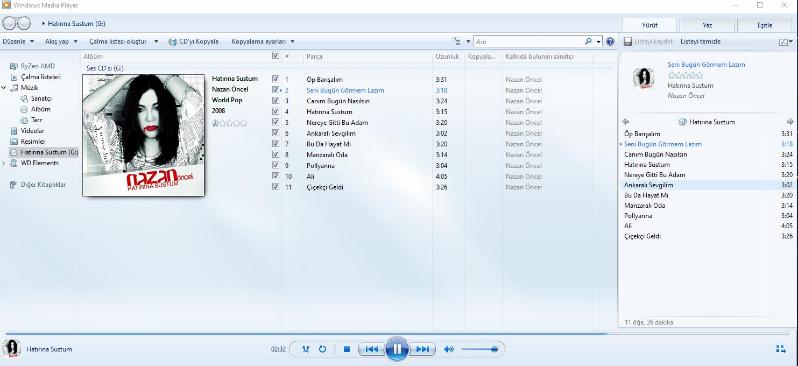The image size is (798, 366).
Task: Switch to the Yürüt tab
Action: [x=650, y=25]
